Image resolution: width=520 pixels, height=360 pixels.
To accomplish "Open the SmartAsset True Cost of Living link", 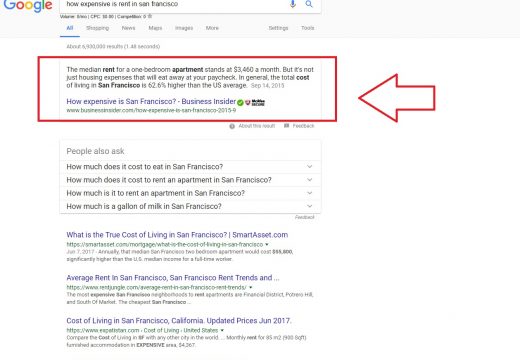I will (x=177, y=235).
